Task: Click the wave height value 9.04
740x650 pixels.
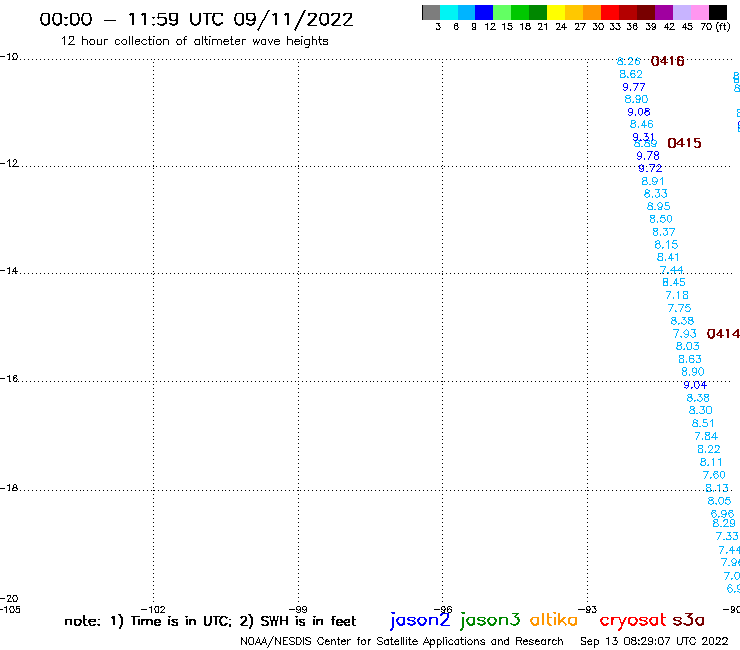Action: coord(695,385)
